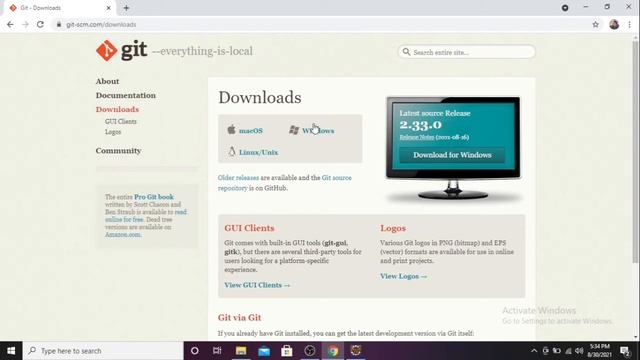Open Microsoft Store from taskbar
Screen dimensions: 640x360
[x=287, y=351]
